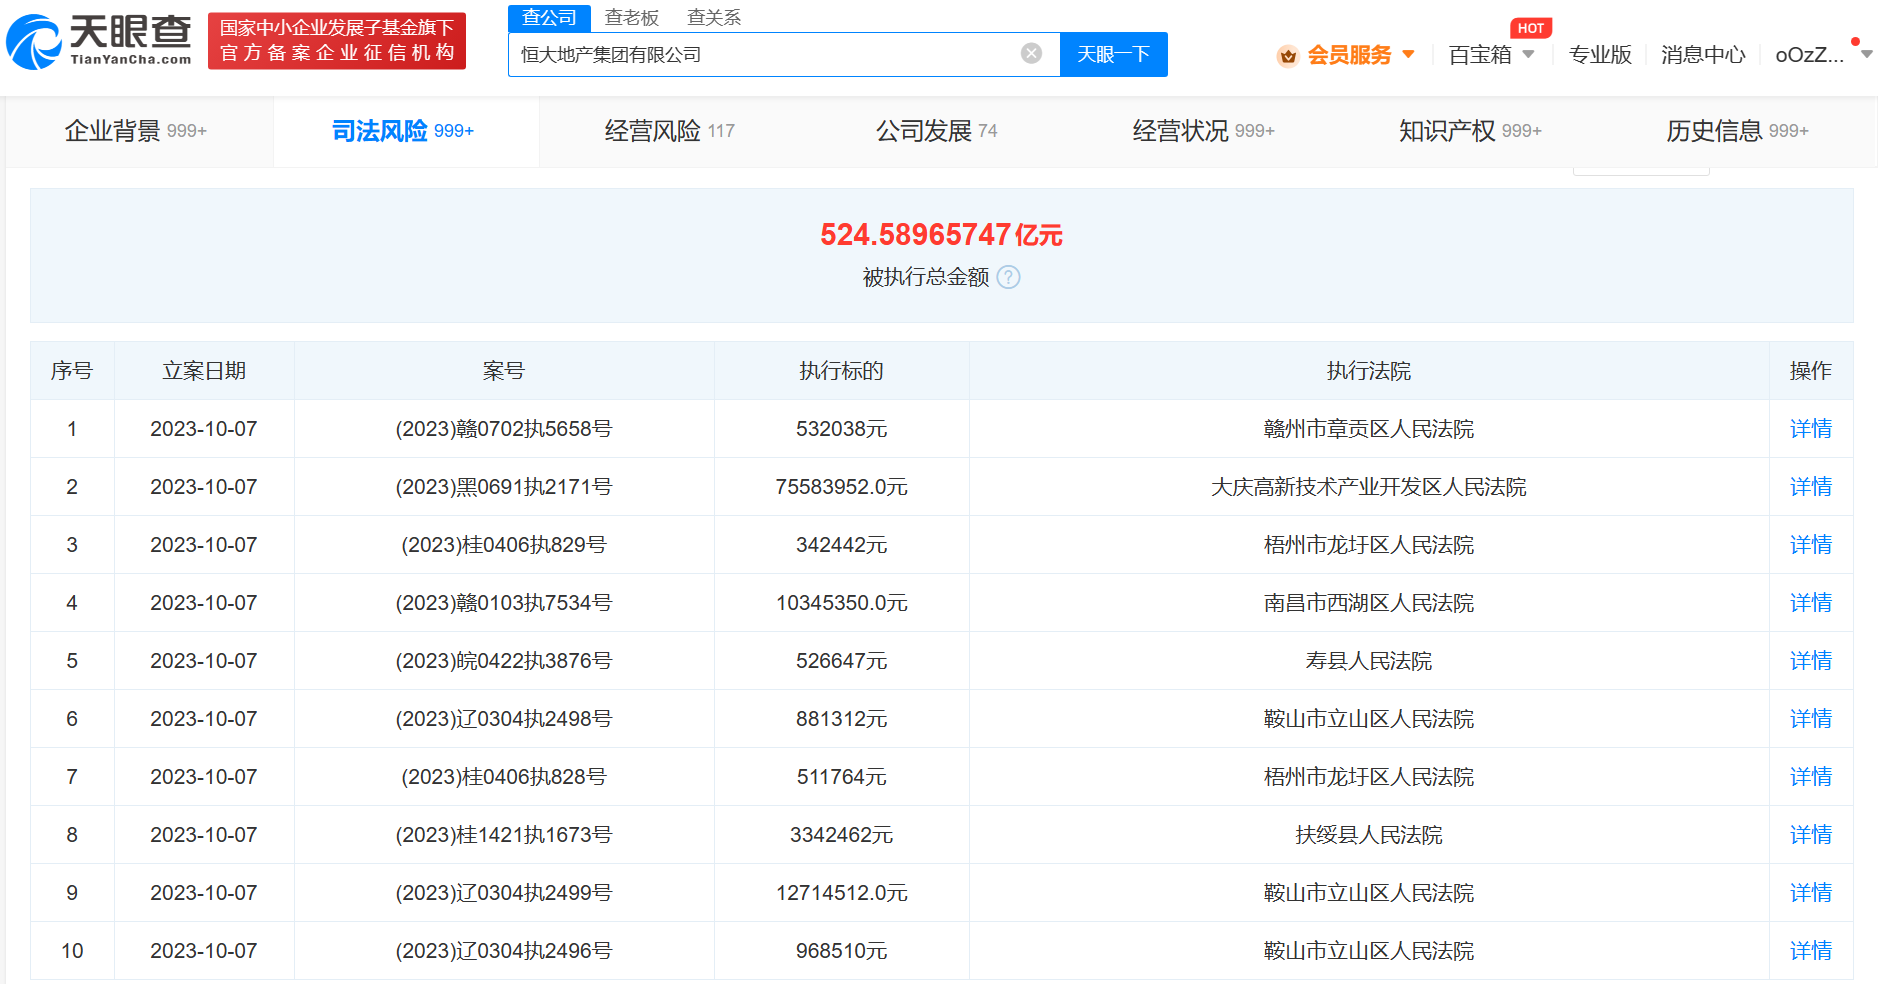Switch to the 查公司 search tab
This screenshot has height=984, width=1878.
[x=549, y=18]
